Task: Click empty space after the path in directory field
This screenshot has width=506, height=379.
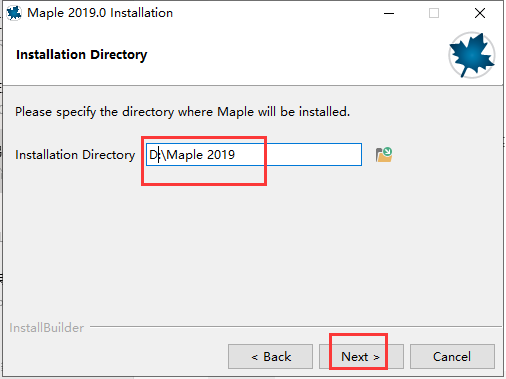Action: (298, 155)
